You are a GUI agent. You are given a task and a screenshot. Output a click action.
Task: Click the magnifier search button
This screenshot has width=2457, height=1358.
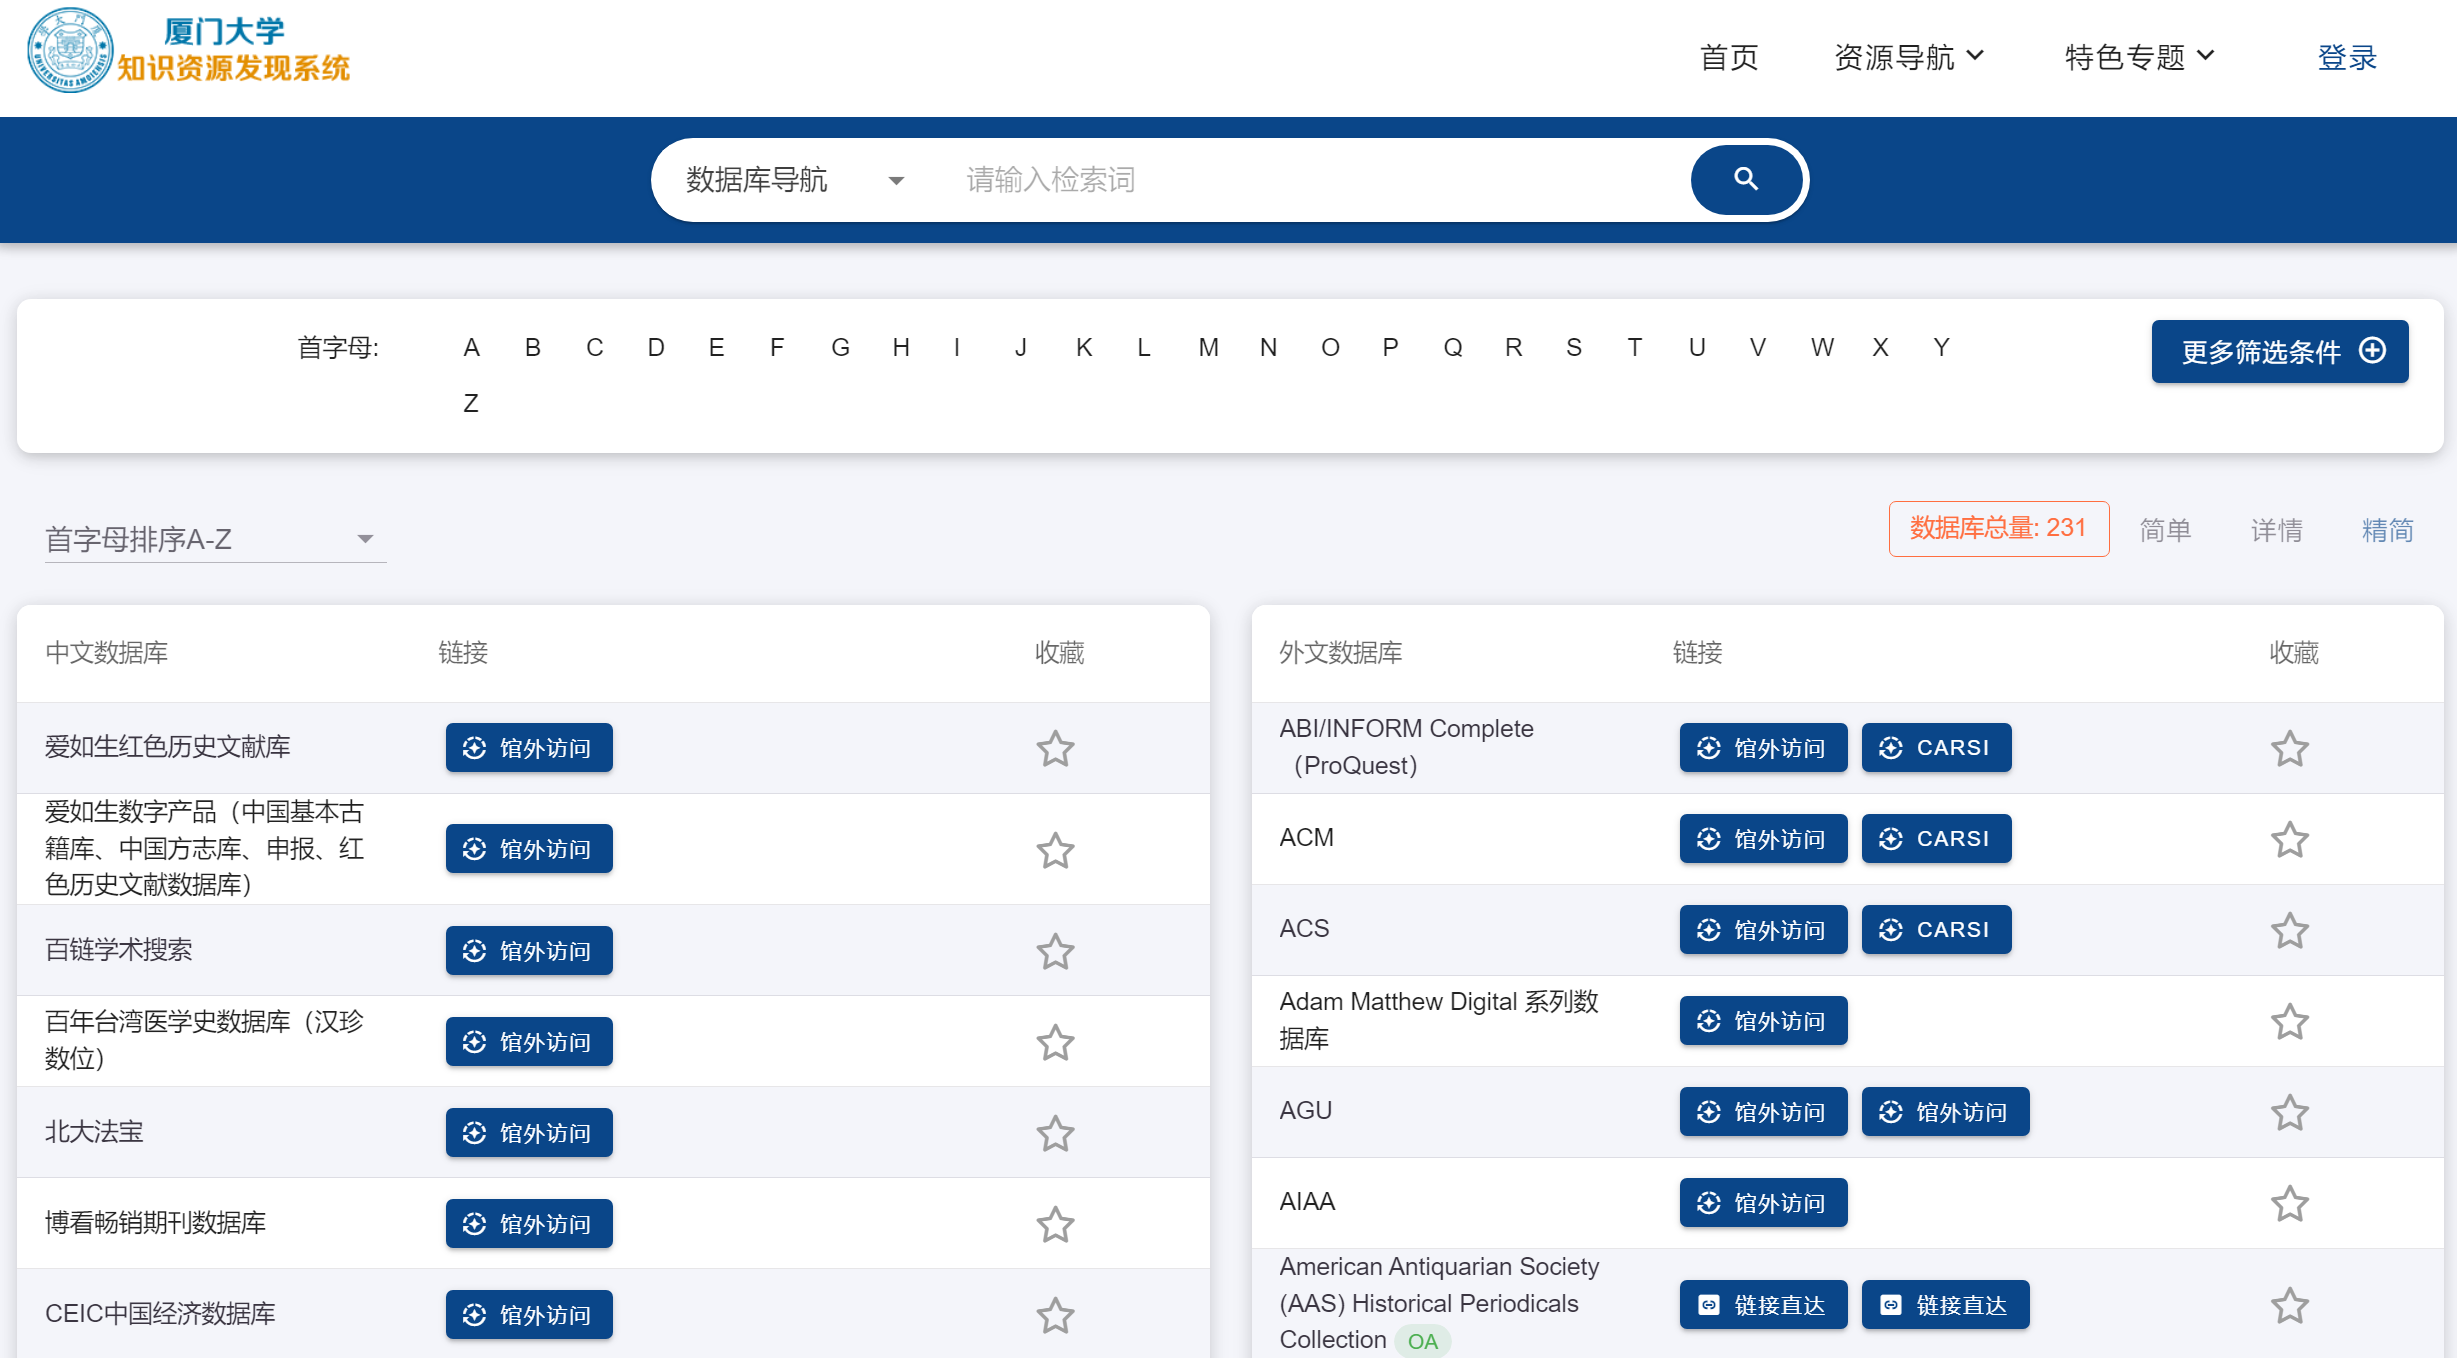(x=1746, y=180)
